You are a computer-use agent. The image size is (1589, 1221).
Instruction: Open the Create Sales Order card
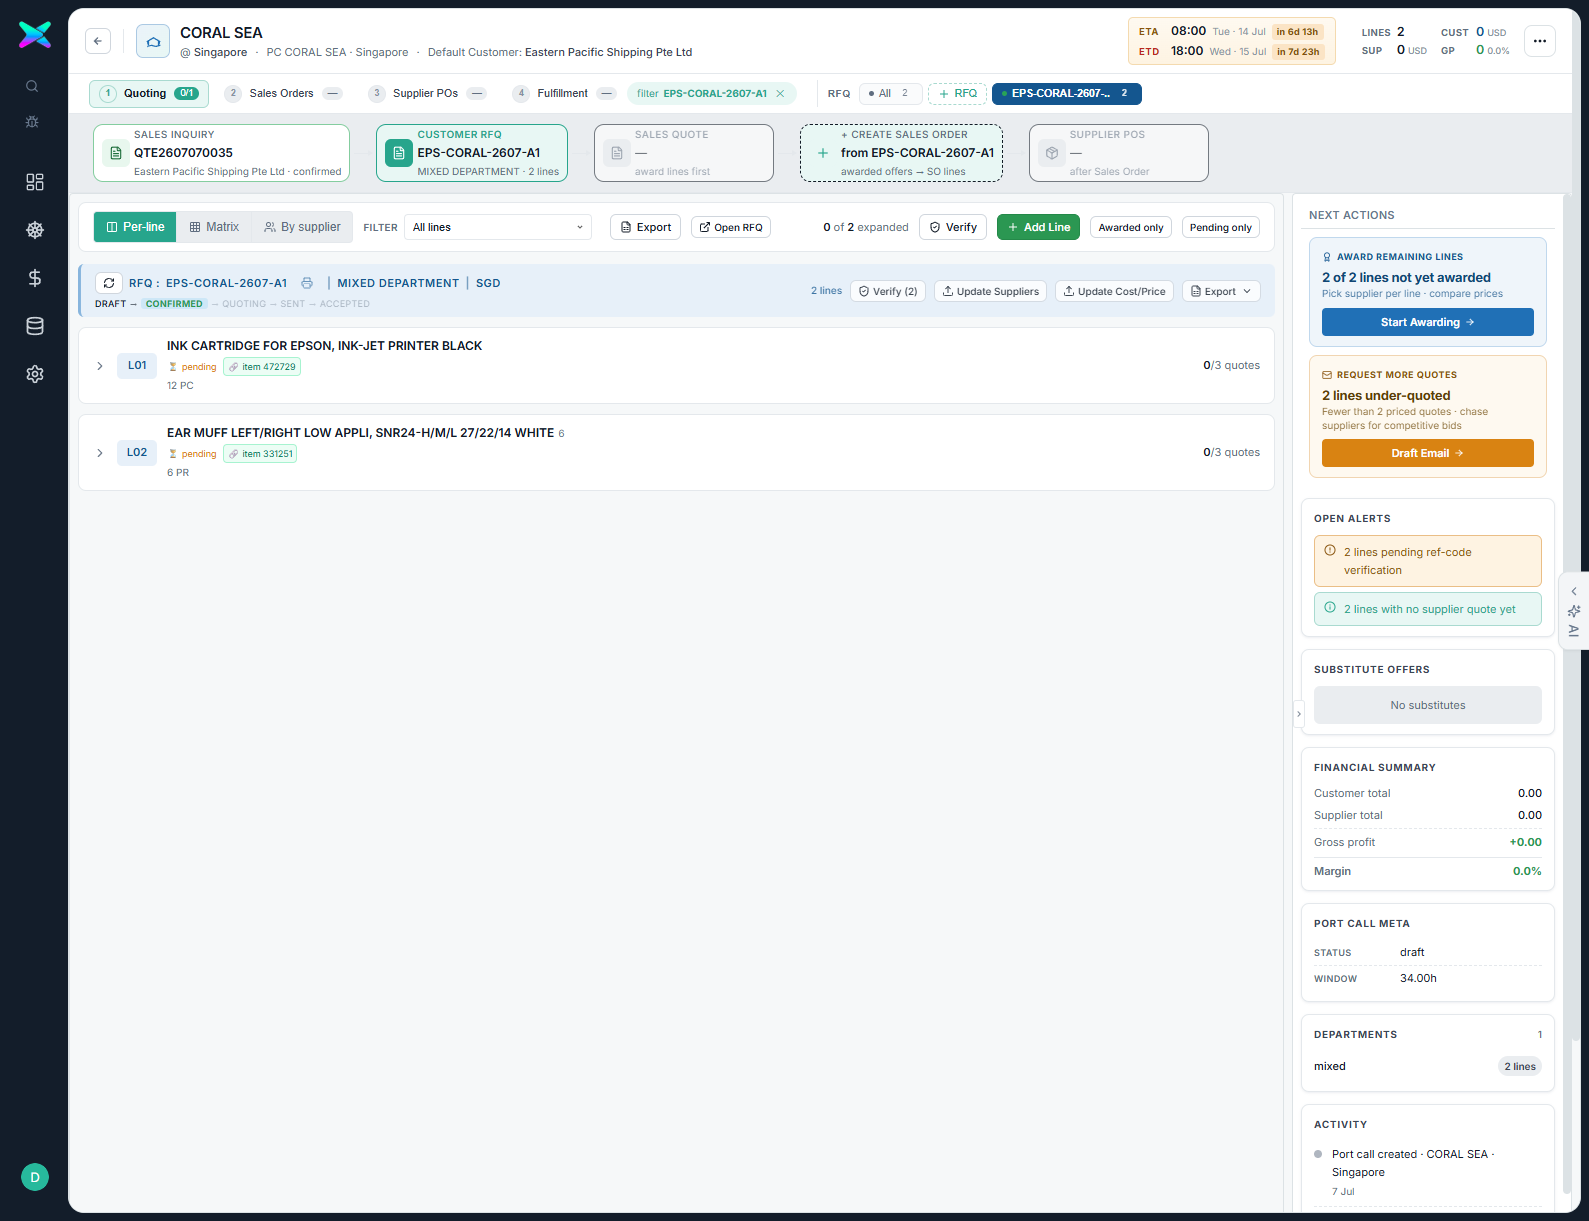pyautogui.click(x=901, y=153)
